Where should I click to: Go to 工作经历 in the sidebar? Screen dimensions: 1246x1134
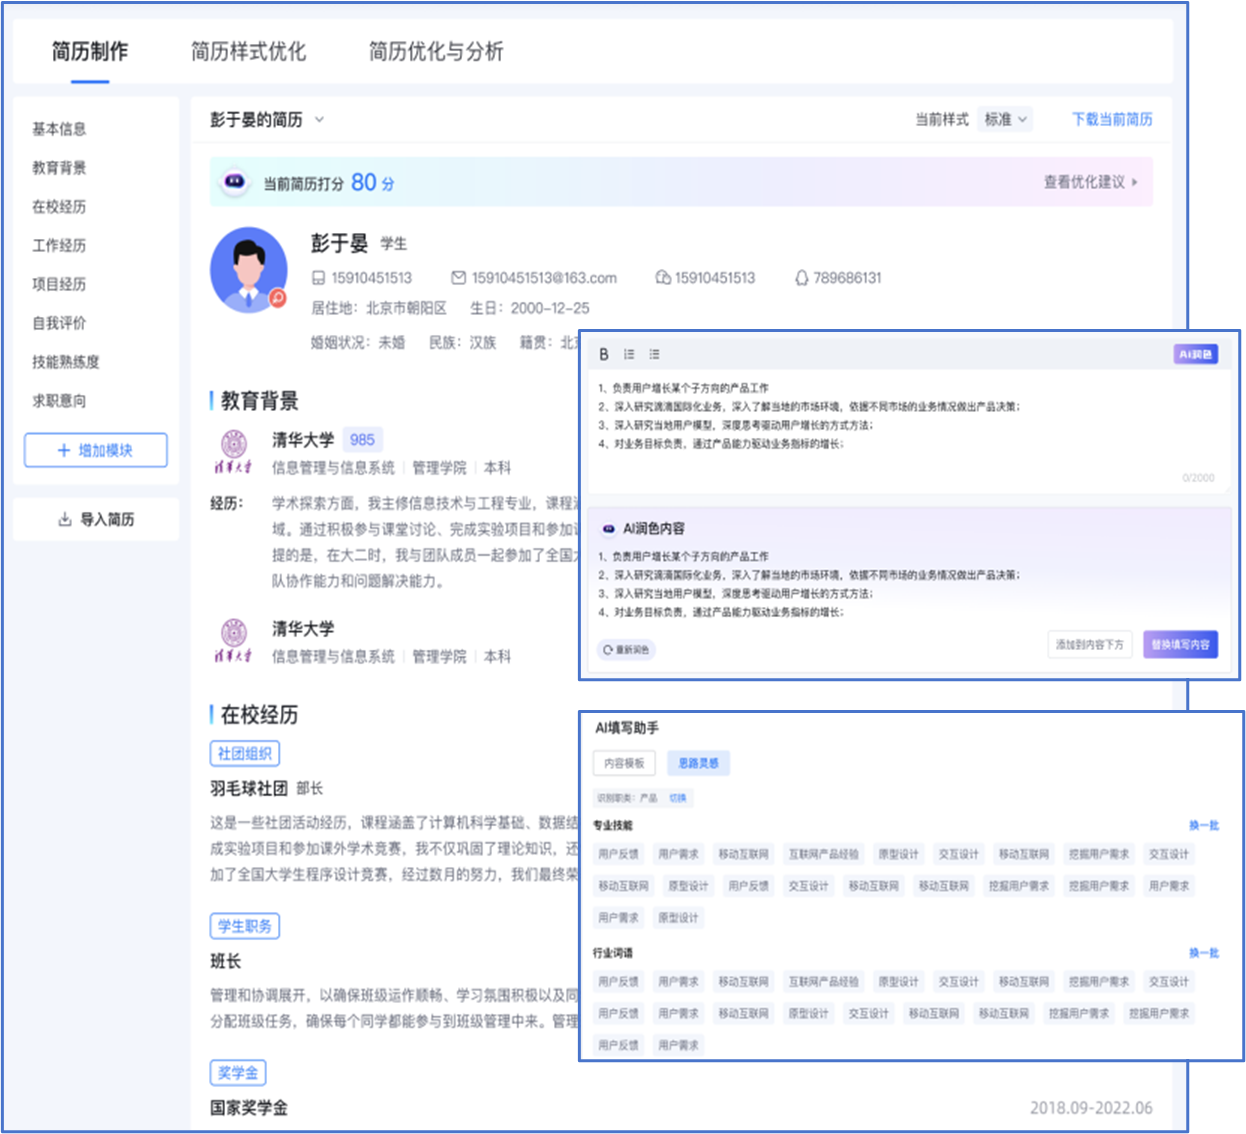point(59,246)
